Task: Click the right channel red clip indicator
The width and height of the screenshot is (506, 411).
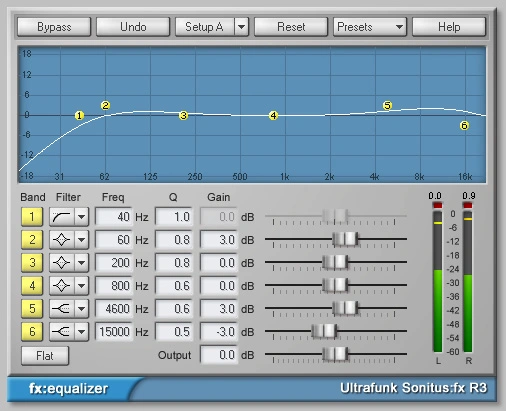Action: coord(468,205)
